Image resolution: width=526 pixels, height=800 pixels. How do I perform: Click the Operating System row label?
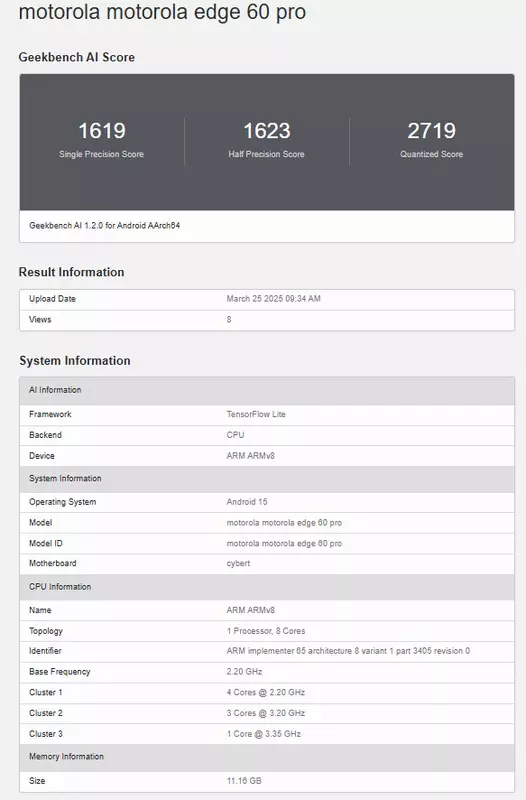[62, 502]
